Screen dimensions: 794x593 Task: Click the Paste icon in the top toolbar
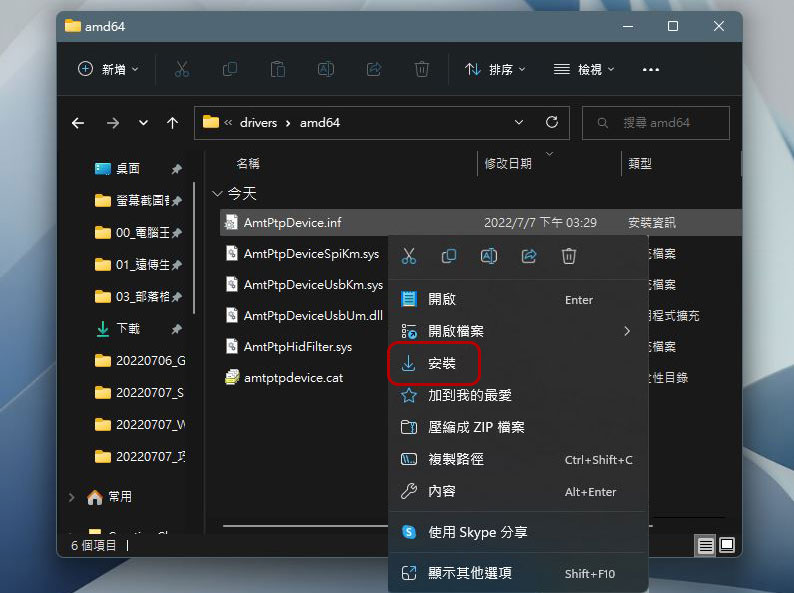(x=277, y=69)
